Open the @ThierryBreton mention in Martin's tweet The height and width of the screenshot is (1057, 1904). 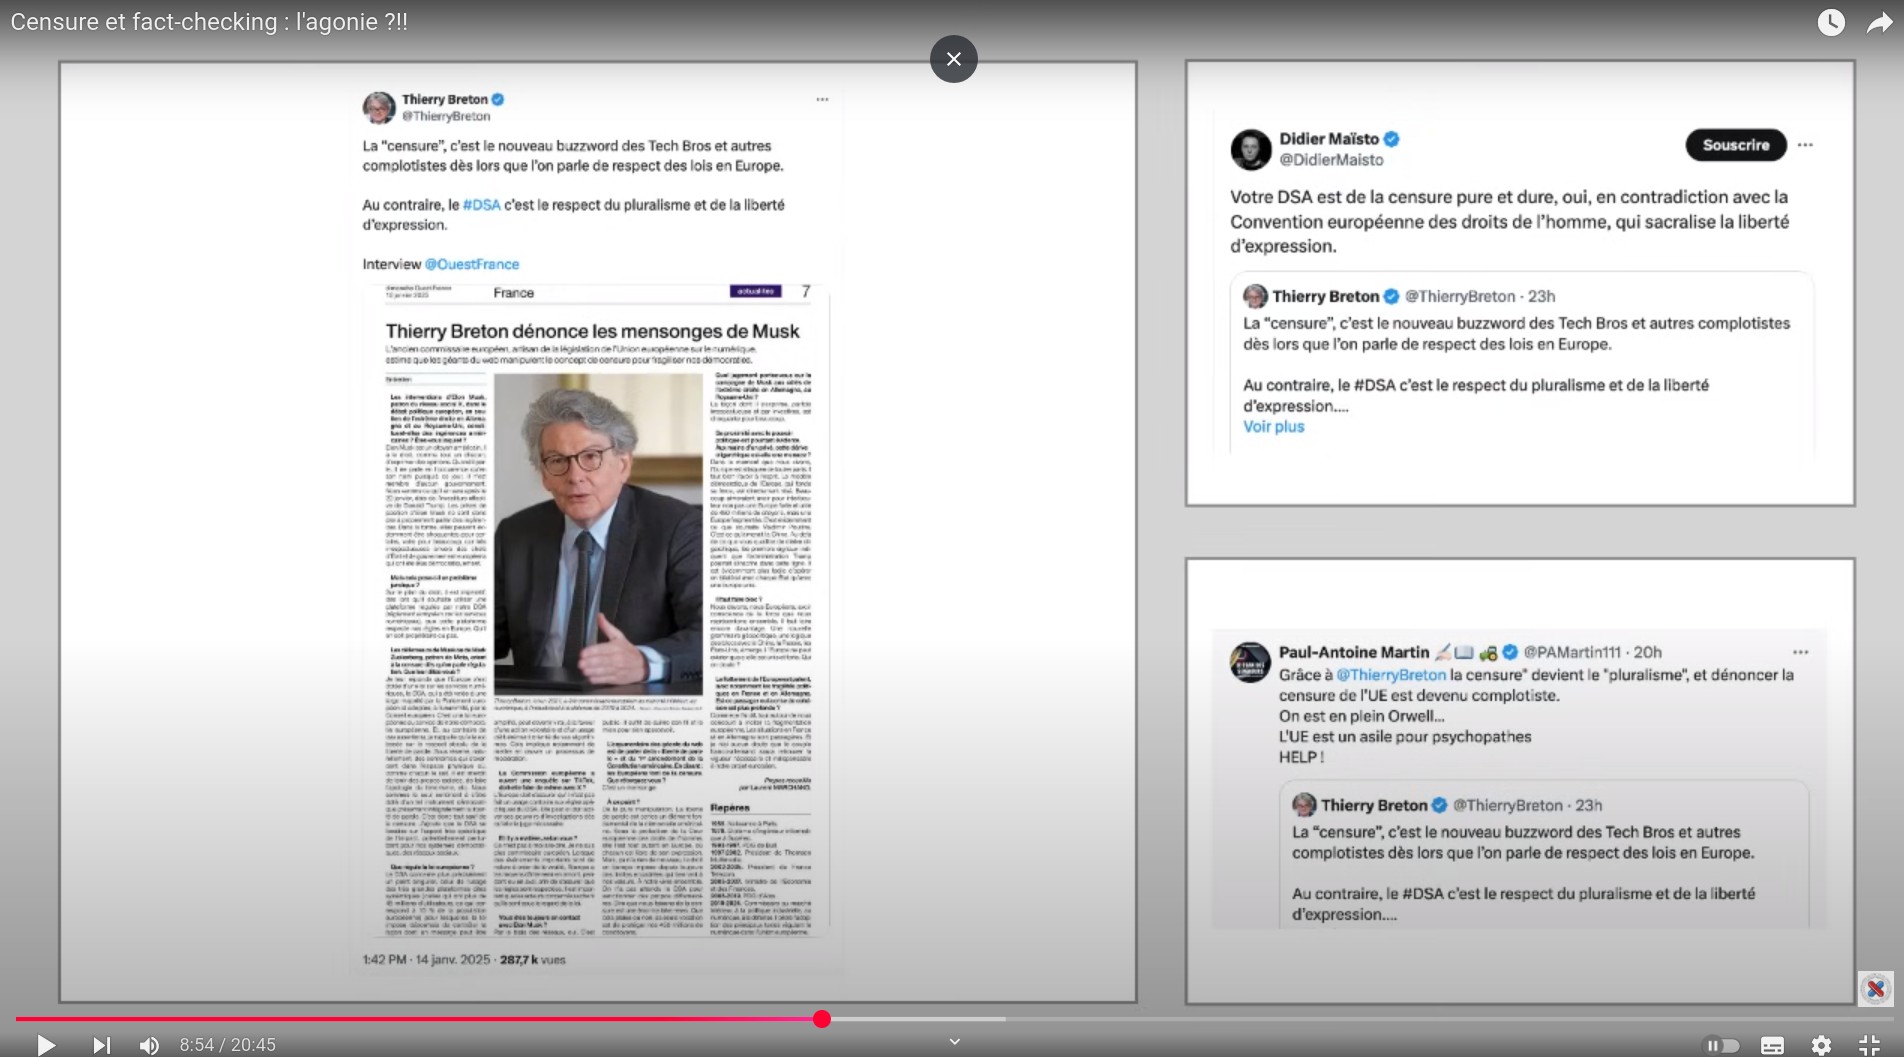(x=1392, y=675)
